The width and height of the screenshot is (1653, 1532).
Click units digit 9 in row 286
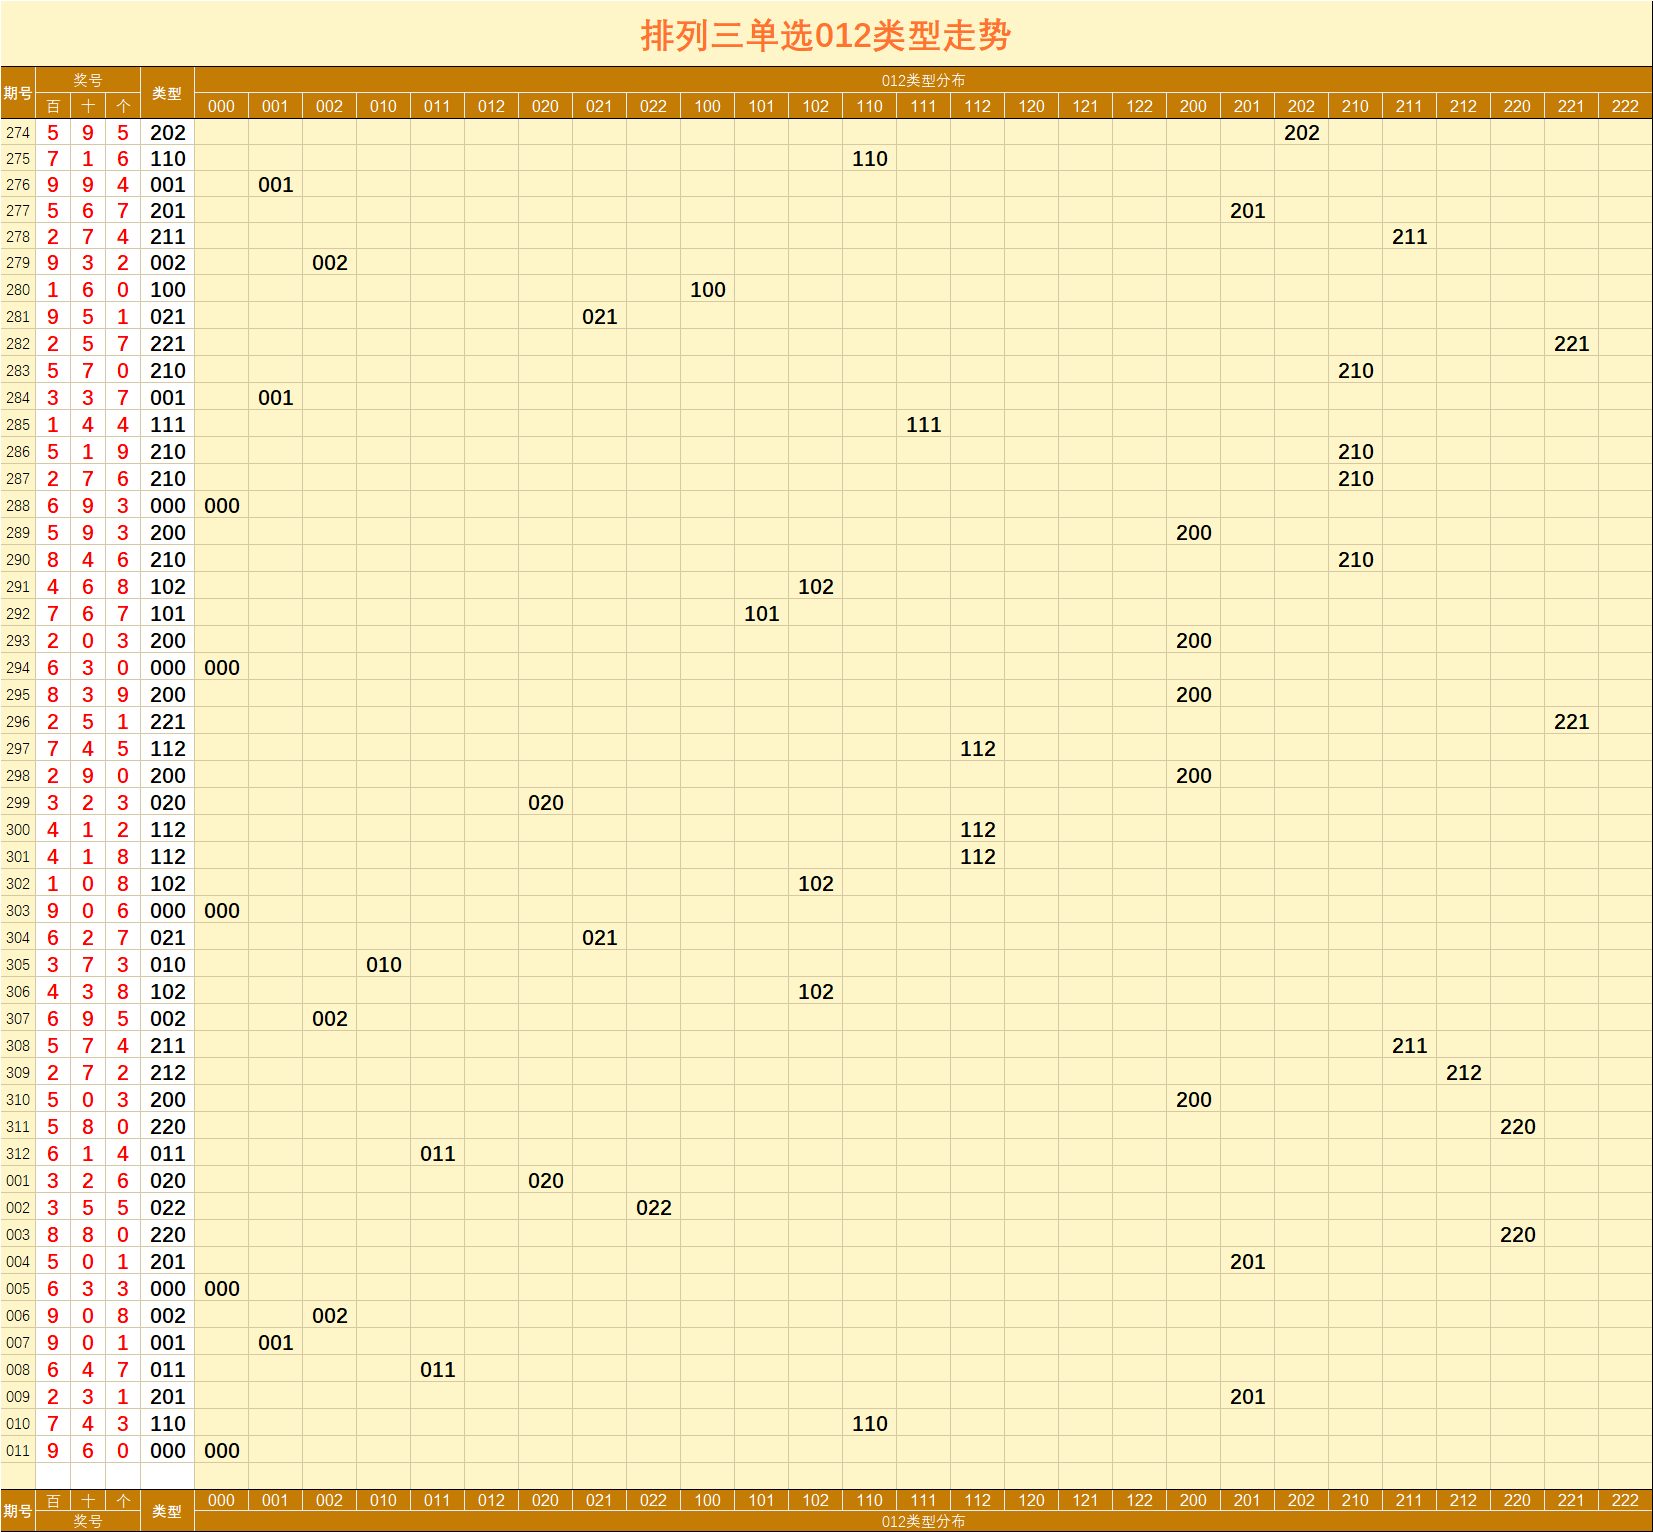[x=123, y=451]
